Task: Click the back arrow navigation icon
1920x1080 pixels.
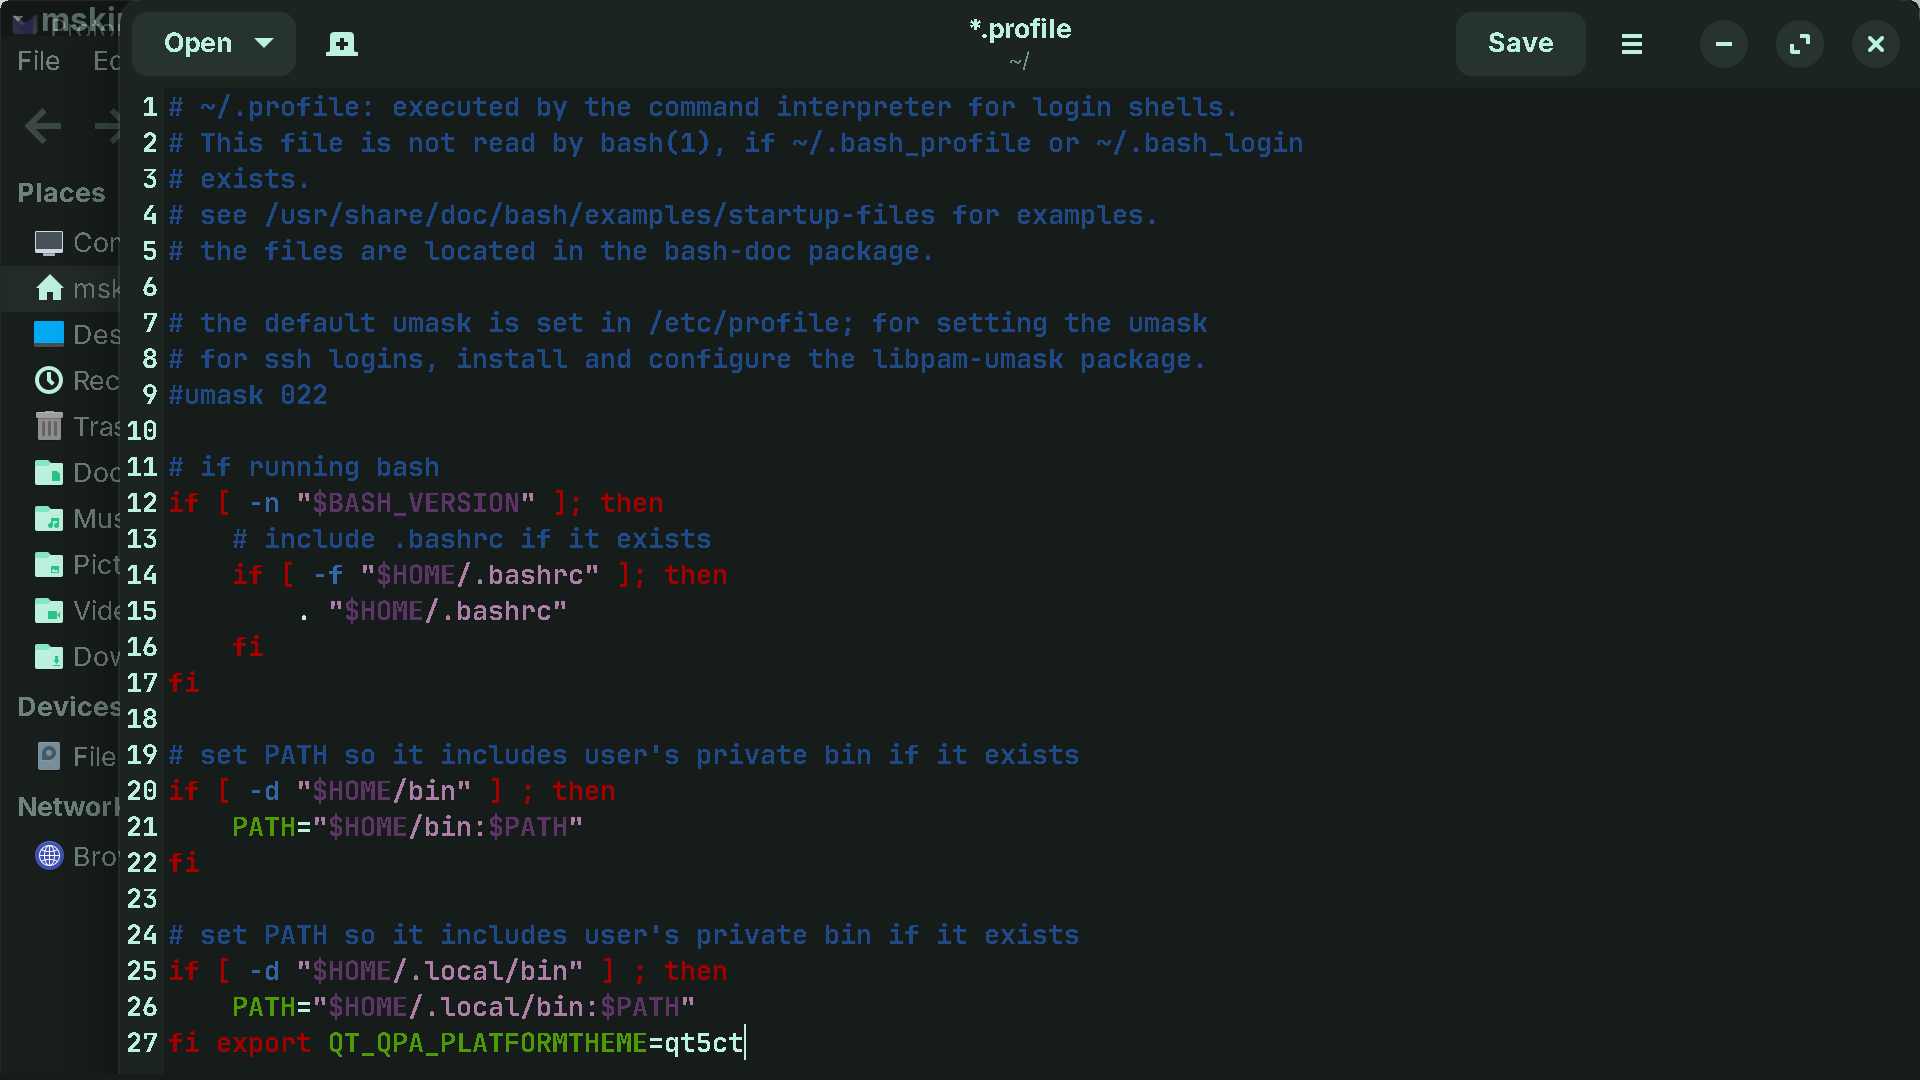Action: [x=43, y=126]
